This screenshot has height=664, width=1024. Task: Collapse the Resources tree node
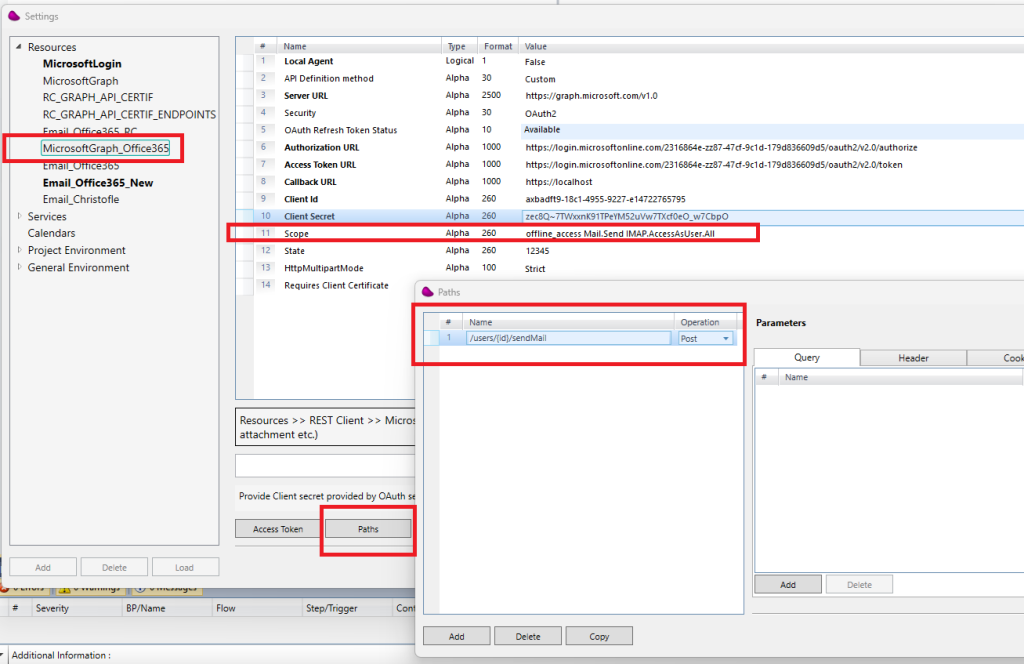click(19, 47)
